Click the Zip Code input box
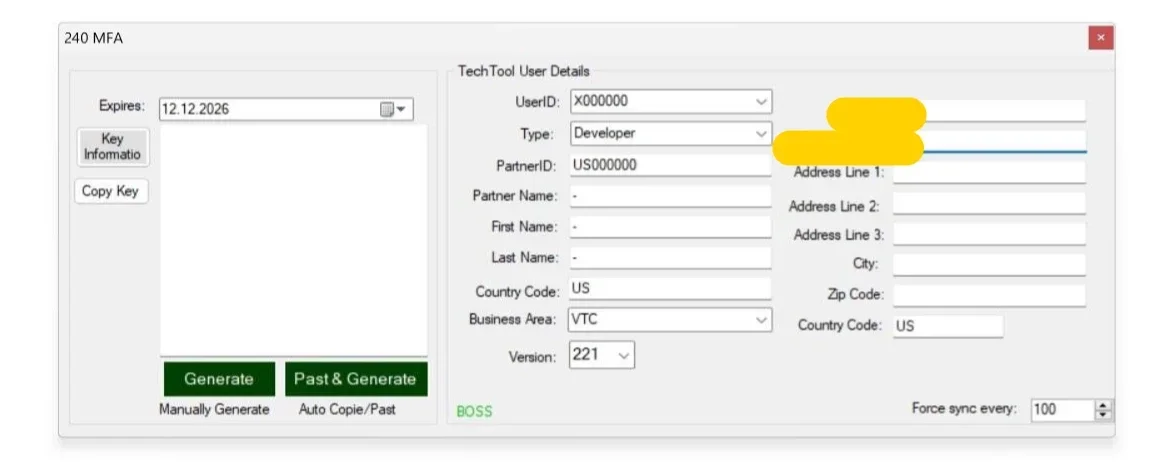This screenshot has height=462, width=1170. 988,296
